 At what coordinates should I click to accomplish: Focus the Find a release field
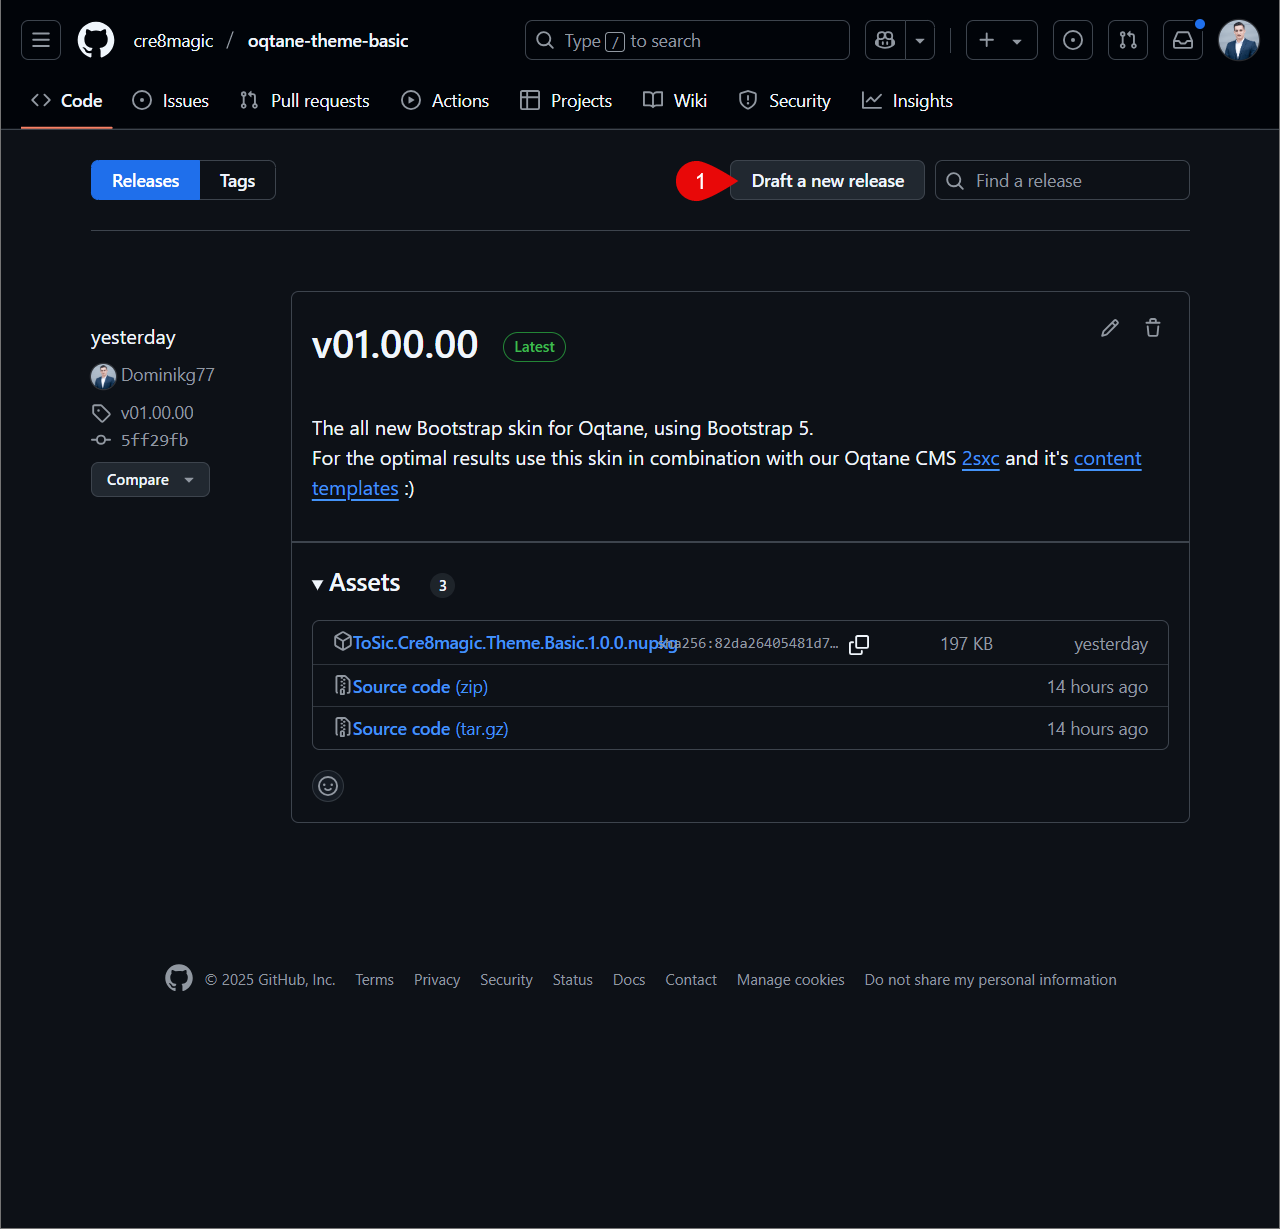point(1062,180)
